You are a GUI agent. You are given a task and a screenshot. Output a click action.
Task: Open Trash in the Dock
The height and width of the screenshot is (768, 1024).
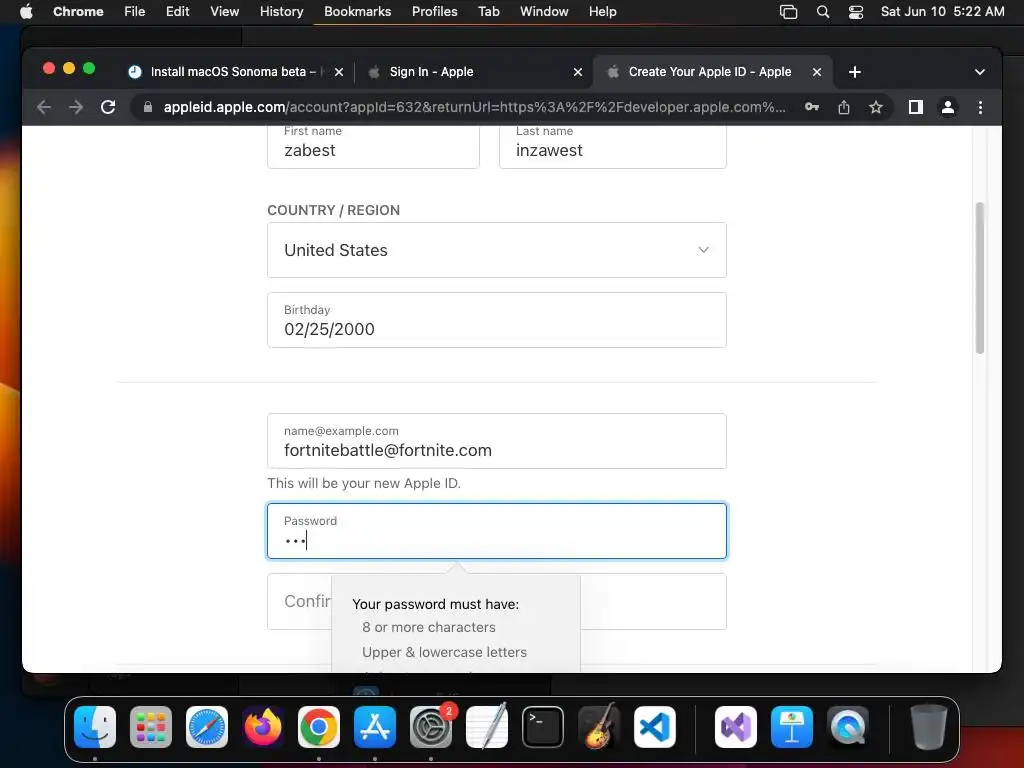tap(929, 727)
